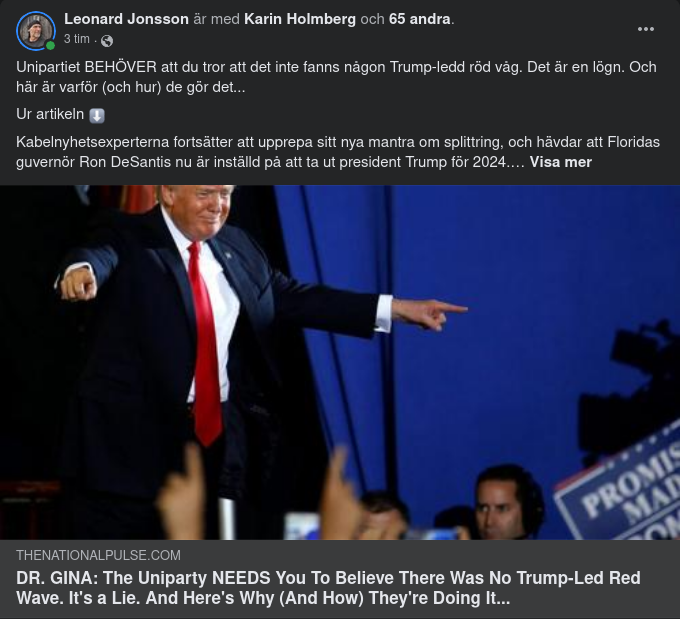Click the man wearing a headset in the photo
Viewport: 680px width, 619px height.
pyautogui.click(x=509, y=503)
